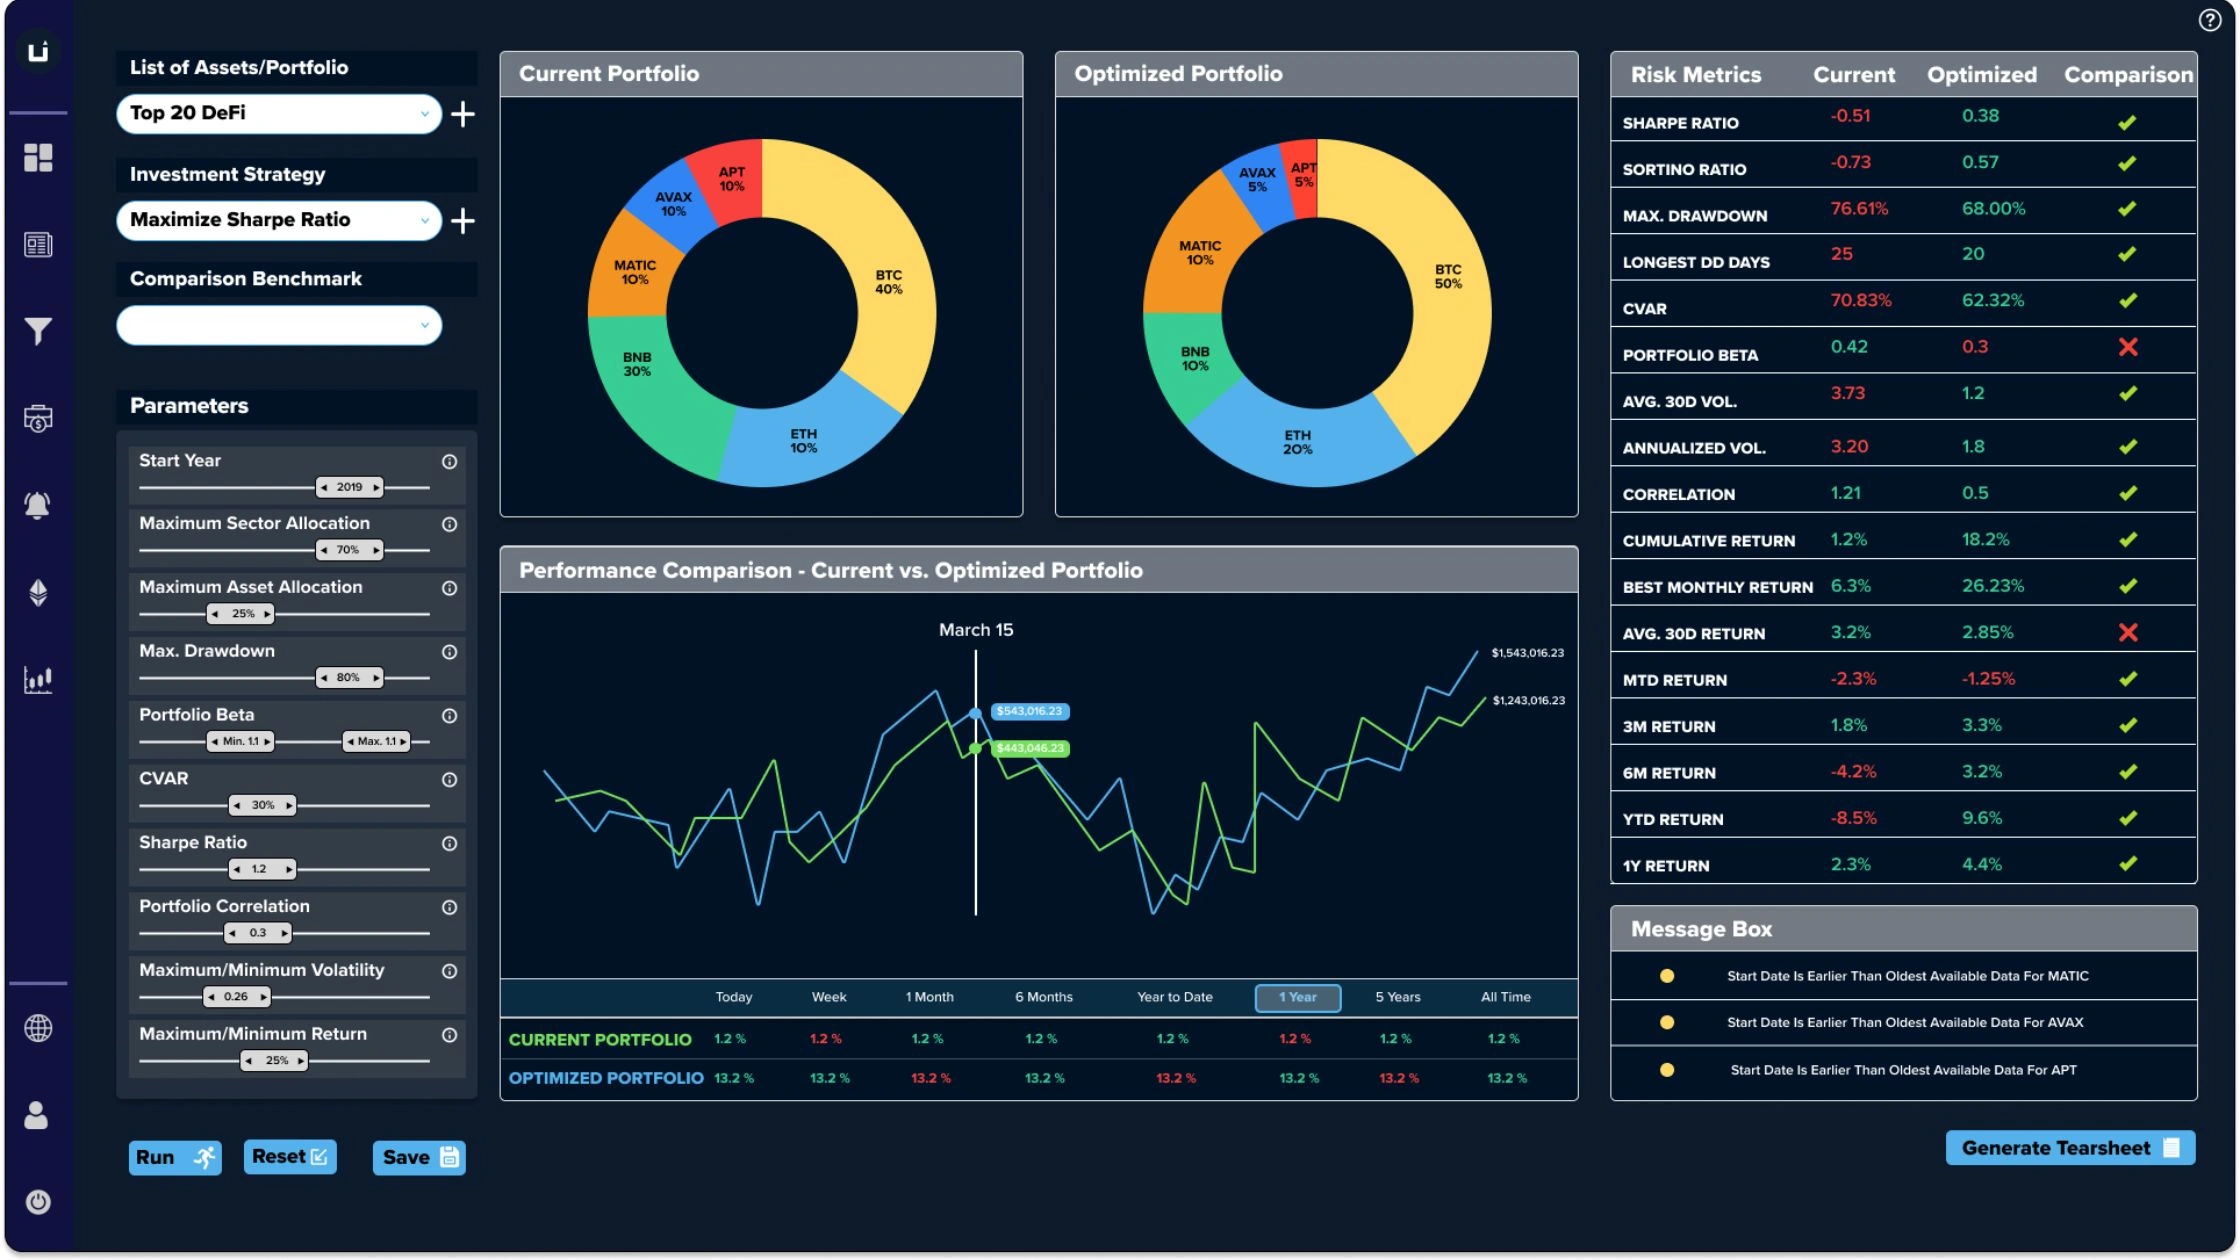The height and width of the screenshot is (1260, 2240).
Task: Click the globe icon in sidebar
Action: 38,1028
